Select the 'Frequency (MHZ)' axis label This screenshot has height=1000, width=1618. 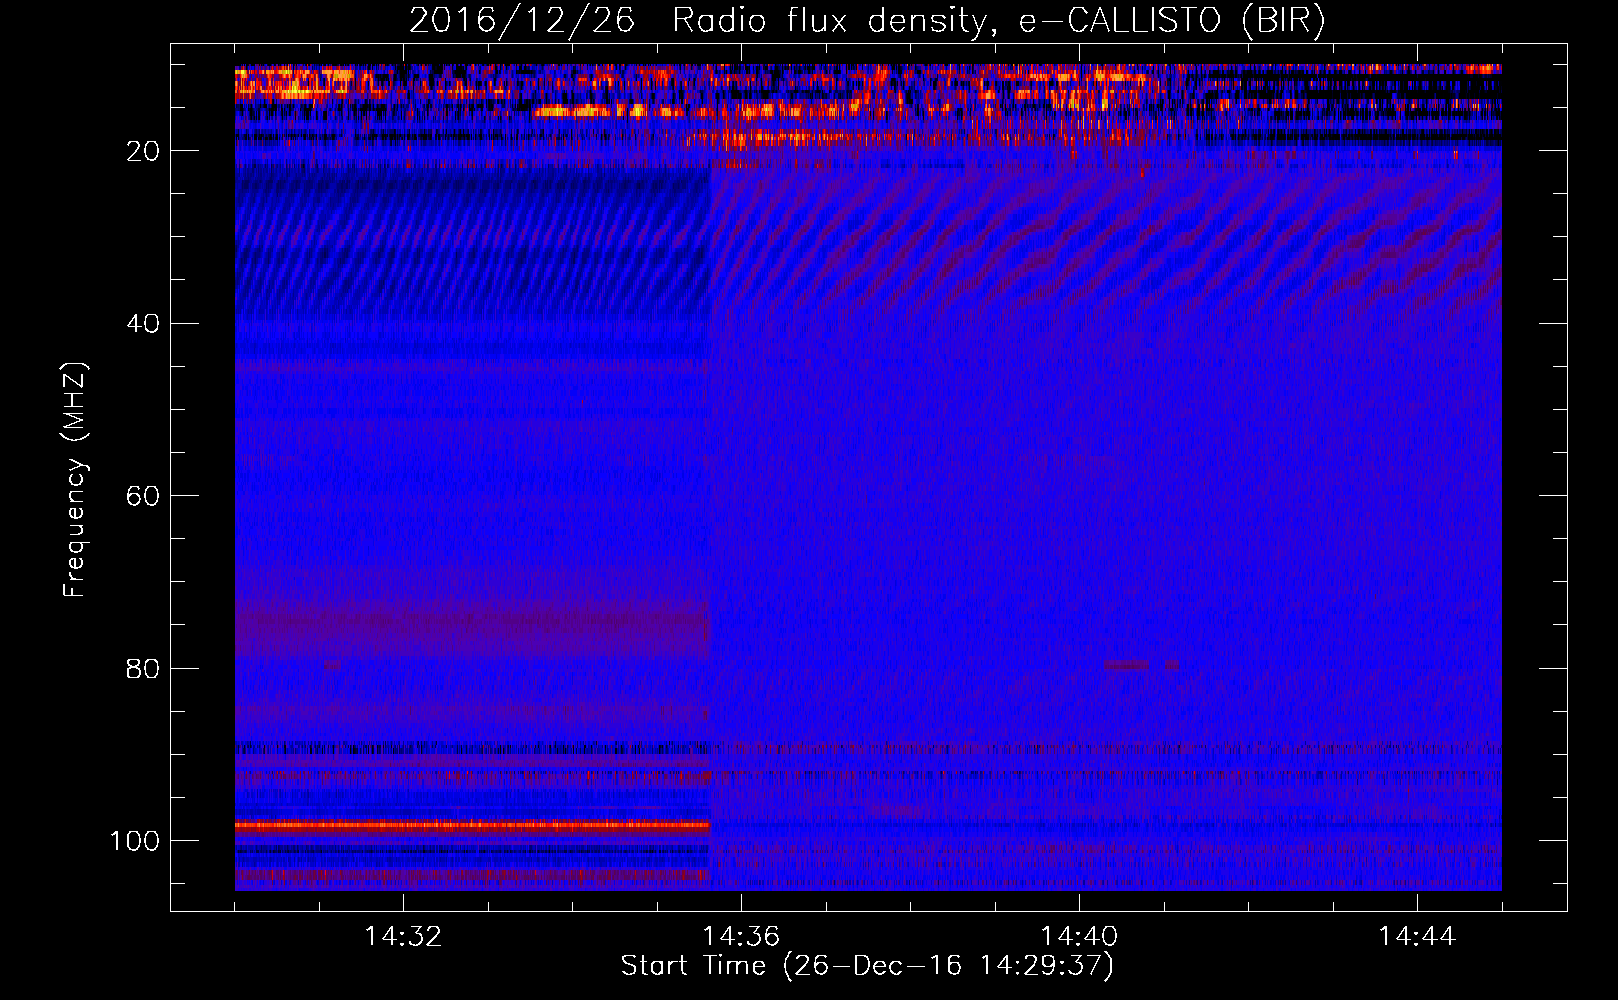pos(75,479)
